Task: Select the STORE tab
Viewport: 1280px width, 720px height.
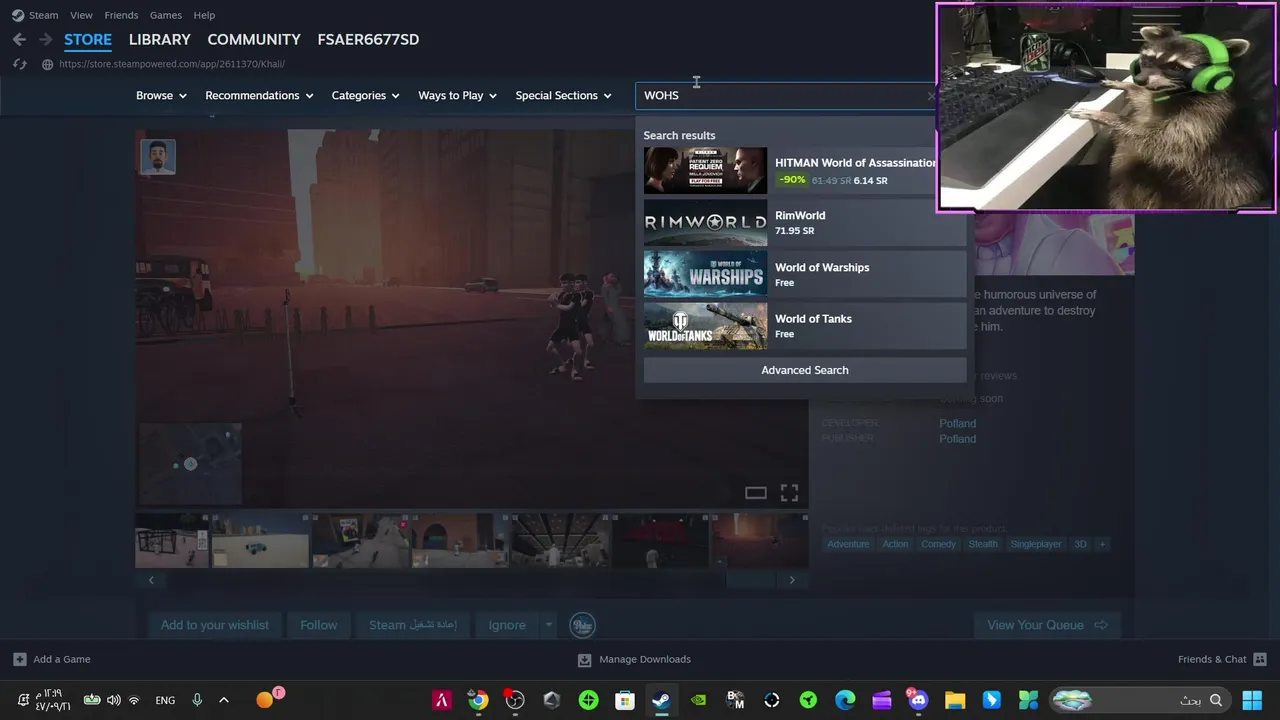Action: pyautogui.click(x=88, y=39)
